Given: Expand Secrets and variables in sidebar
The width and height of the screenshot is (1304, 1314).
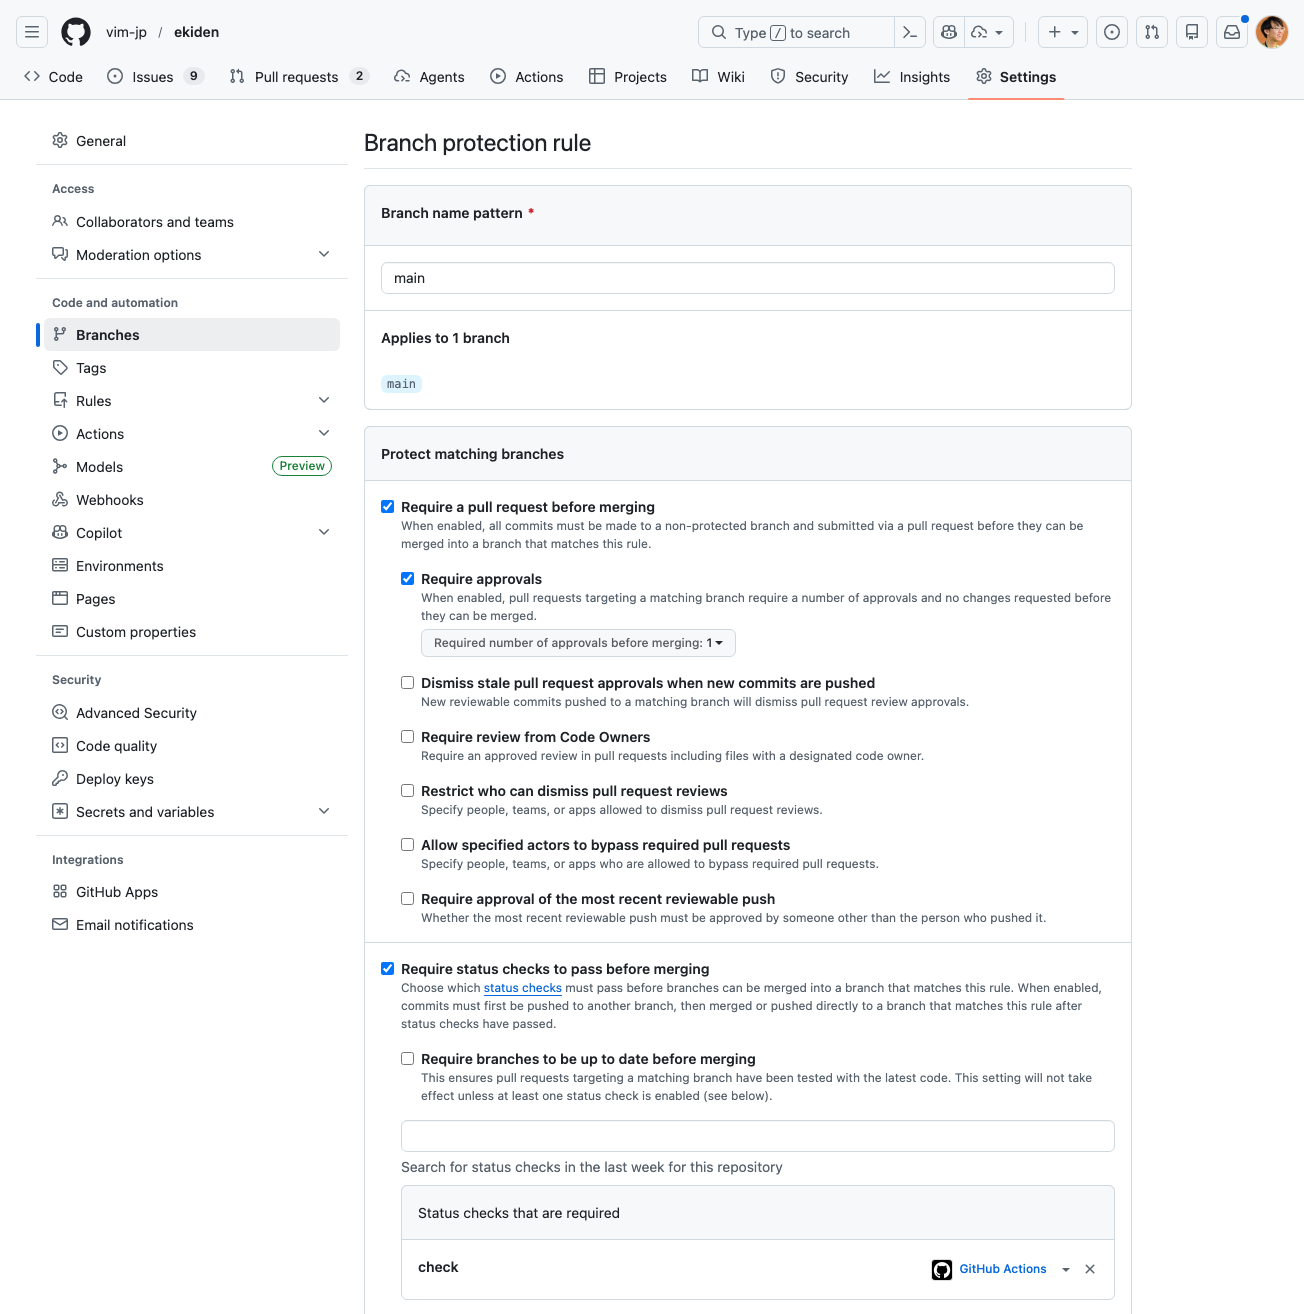Looking at the screenshot, I should click(324, 811).
